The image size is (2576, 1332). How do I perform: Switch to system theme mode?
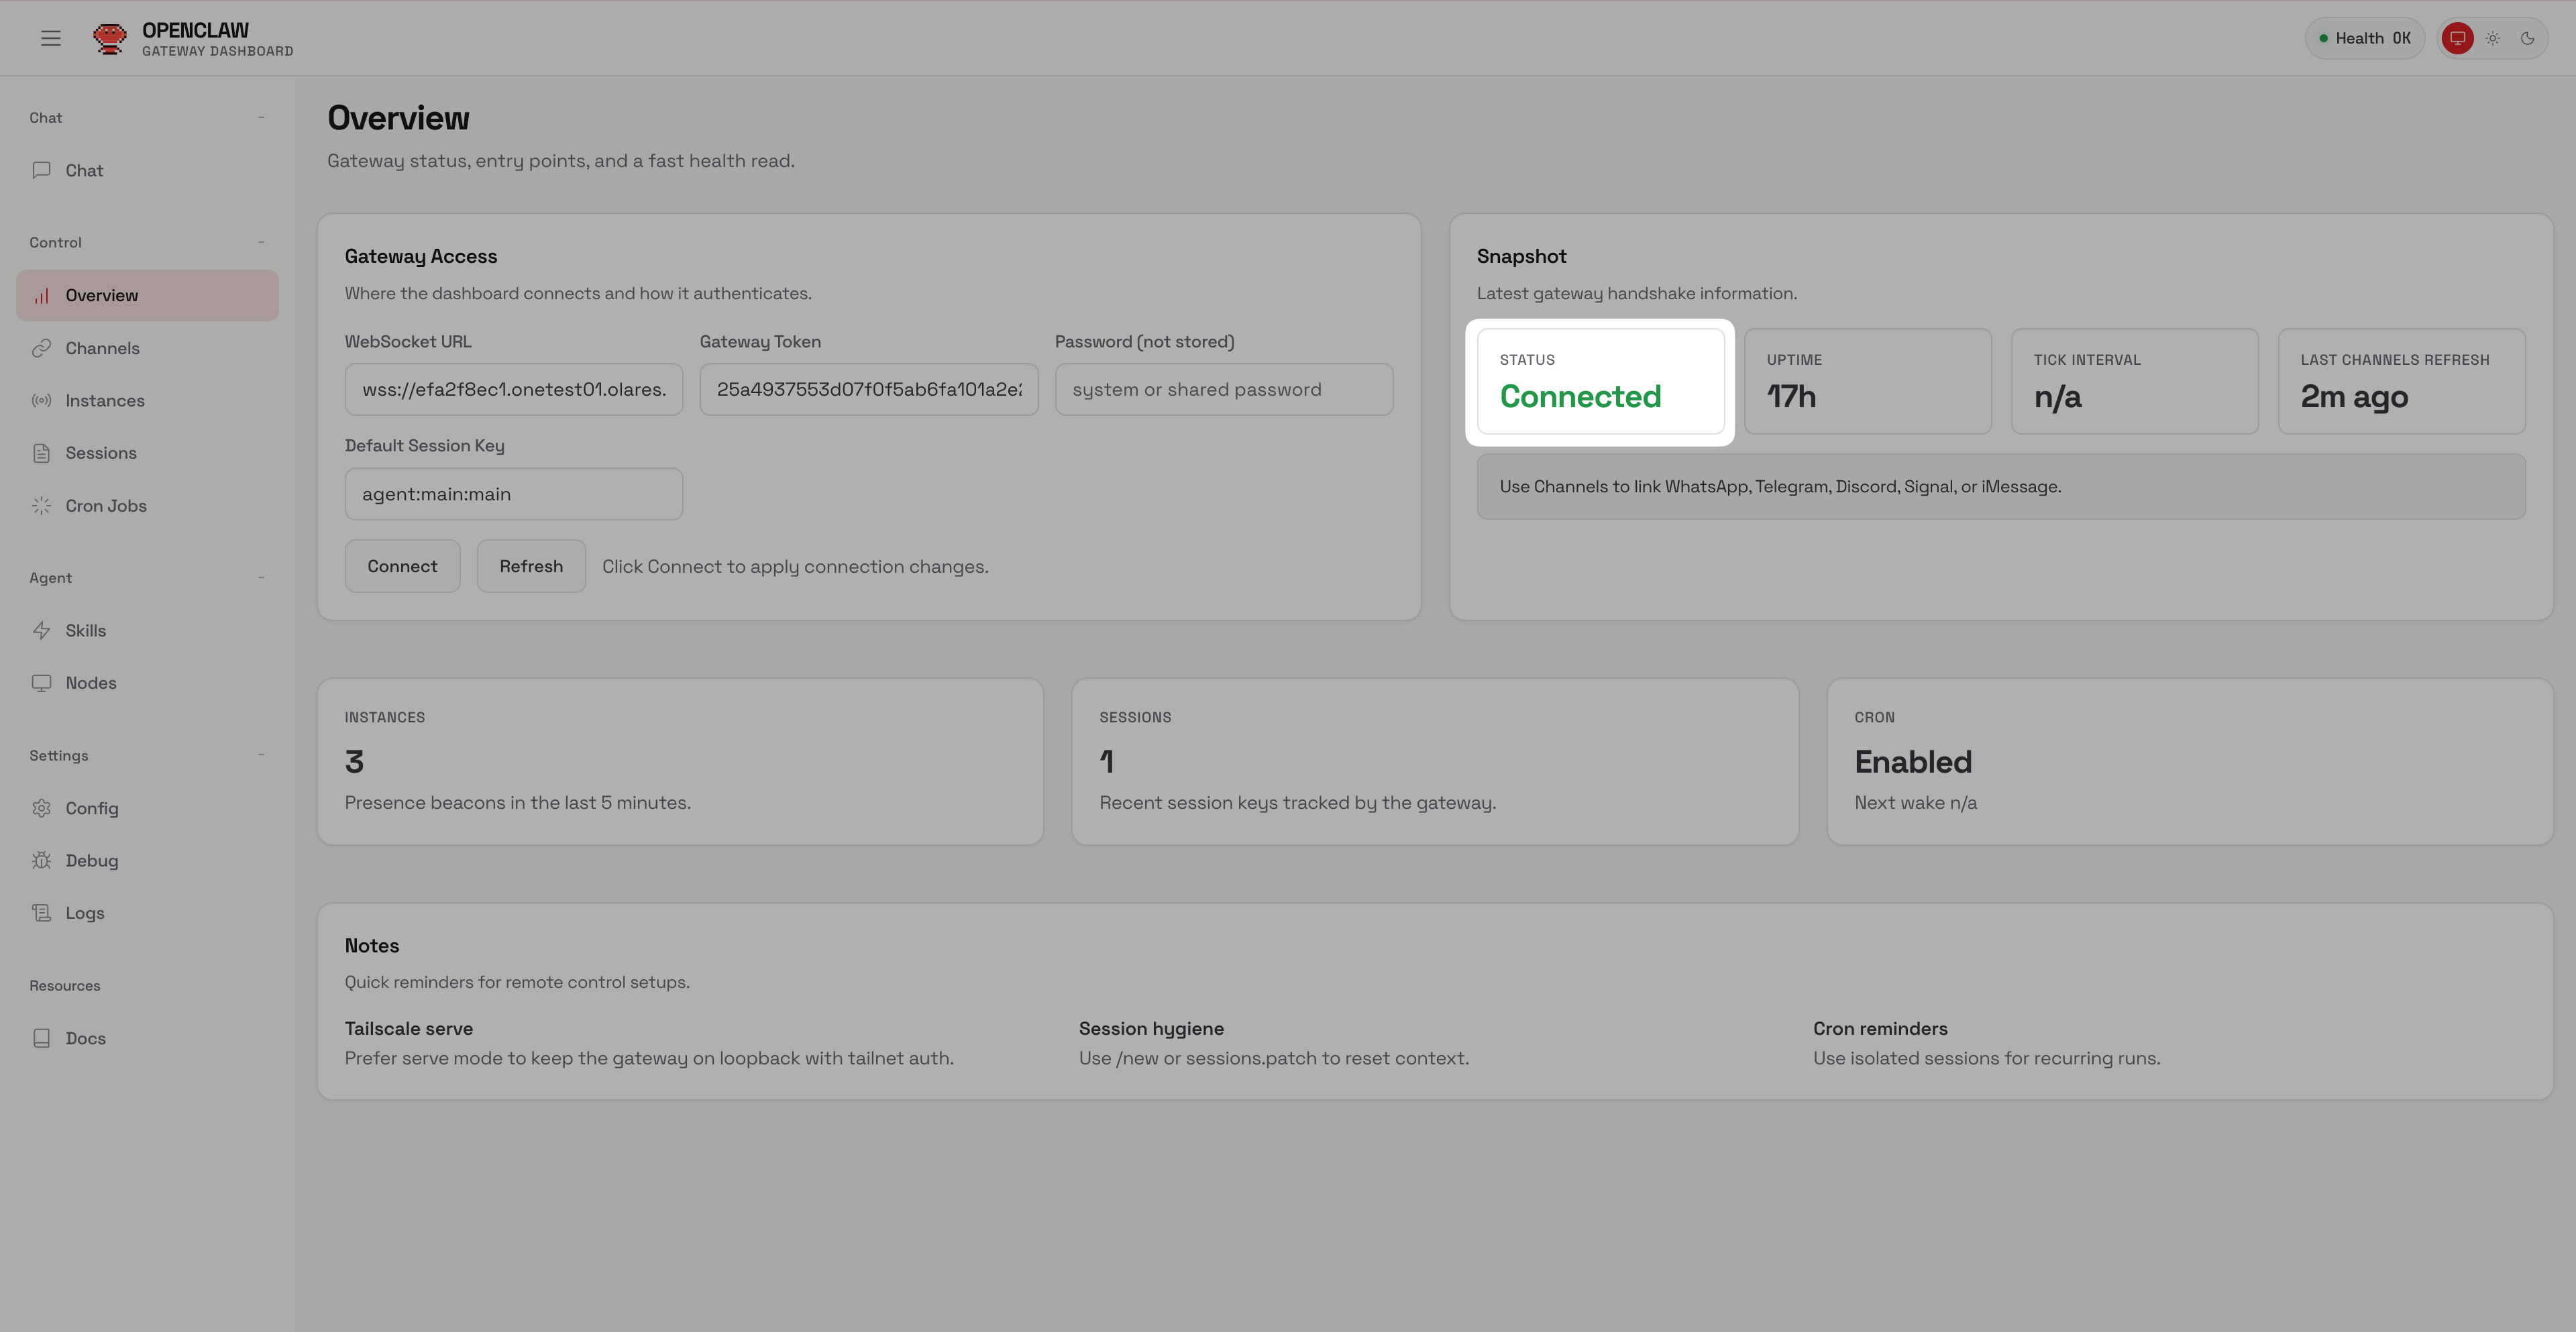pyautogui.click(x=2457, y=38)
